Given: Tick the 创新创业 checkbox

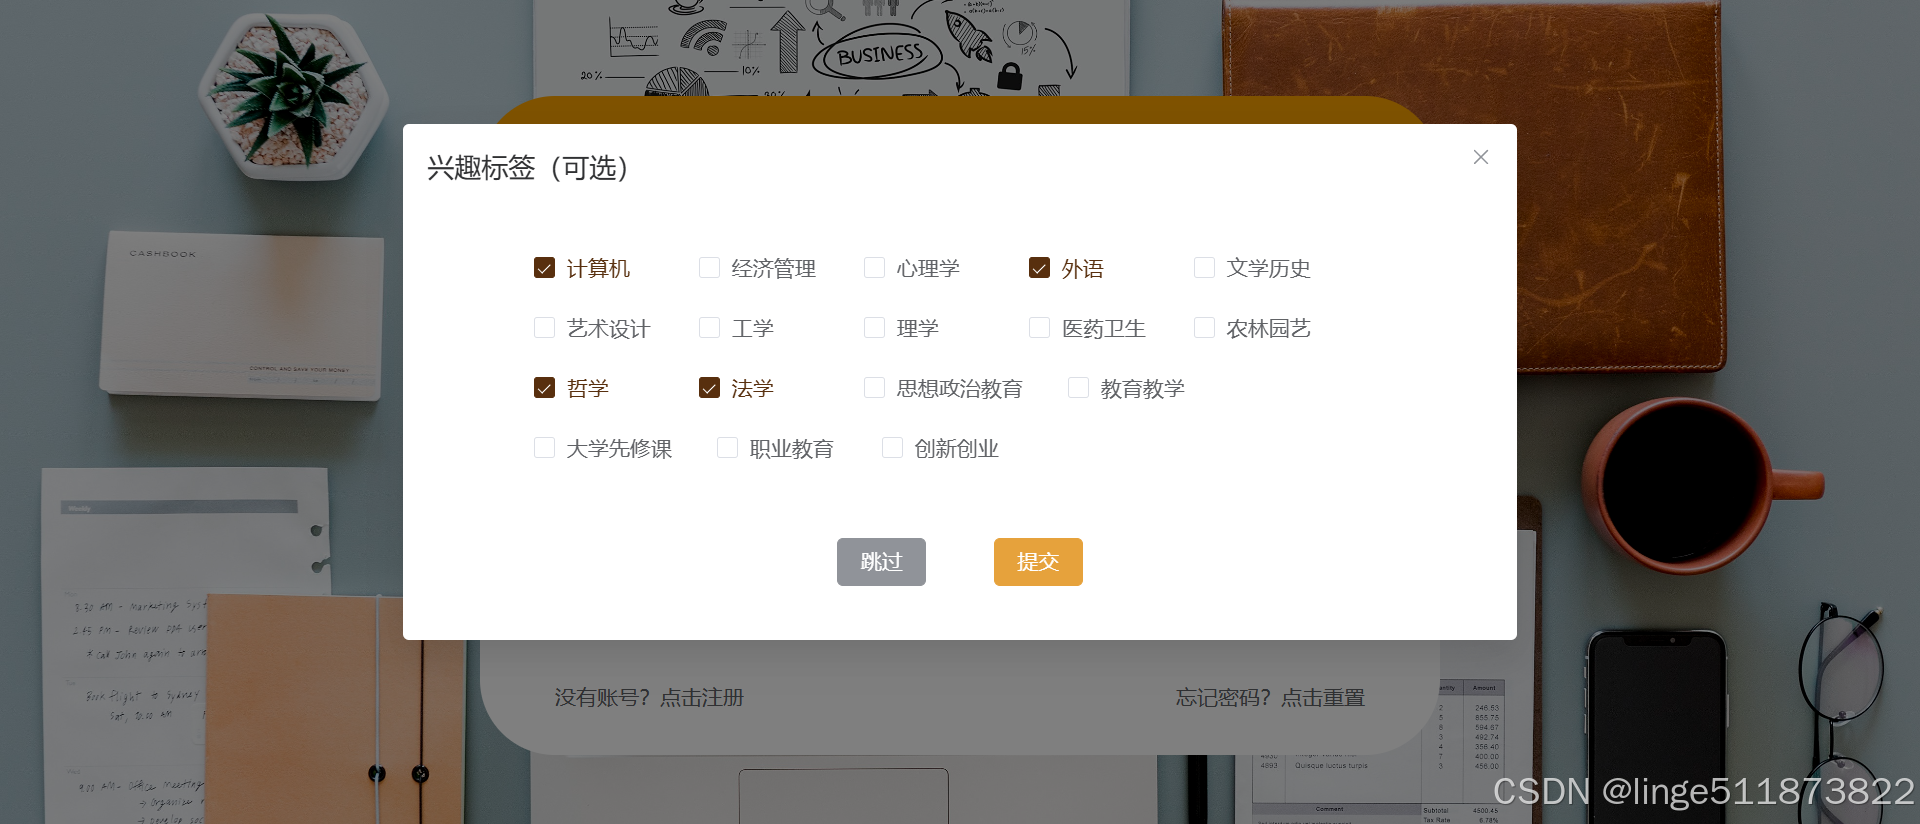Looking at the screenshot, I should point(892,448).
